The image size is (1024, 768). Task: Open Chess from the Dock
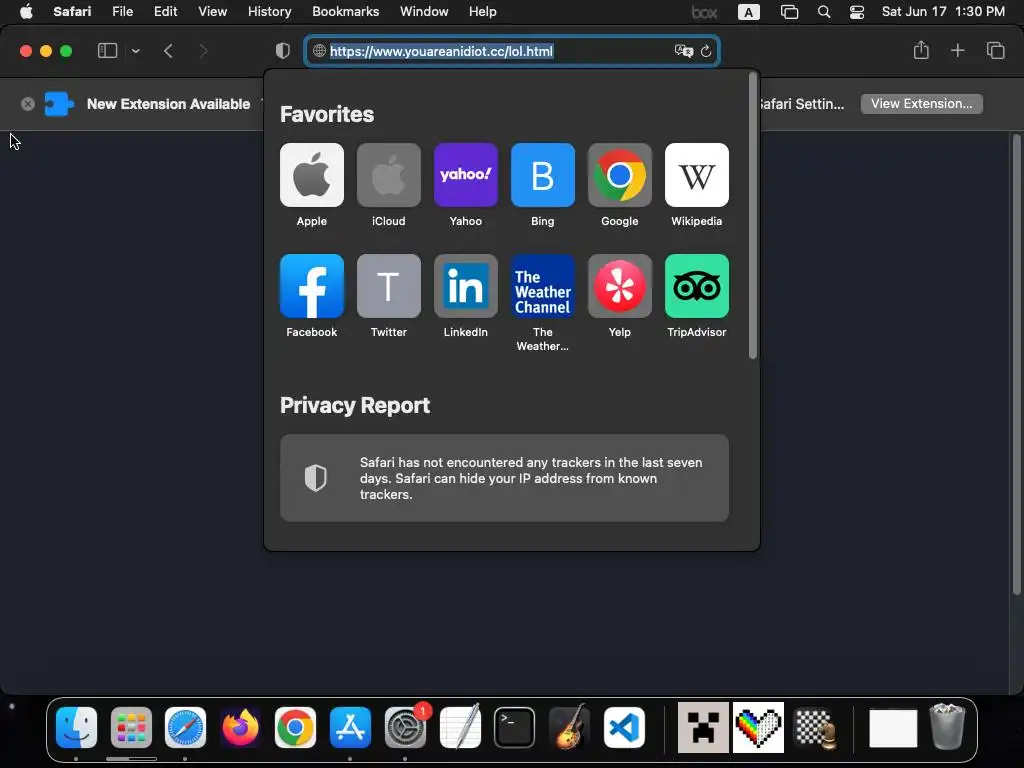coord(814,728)
